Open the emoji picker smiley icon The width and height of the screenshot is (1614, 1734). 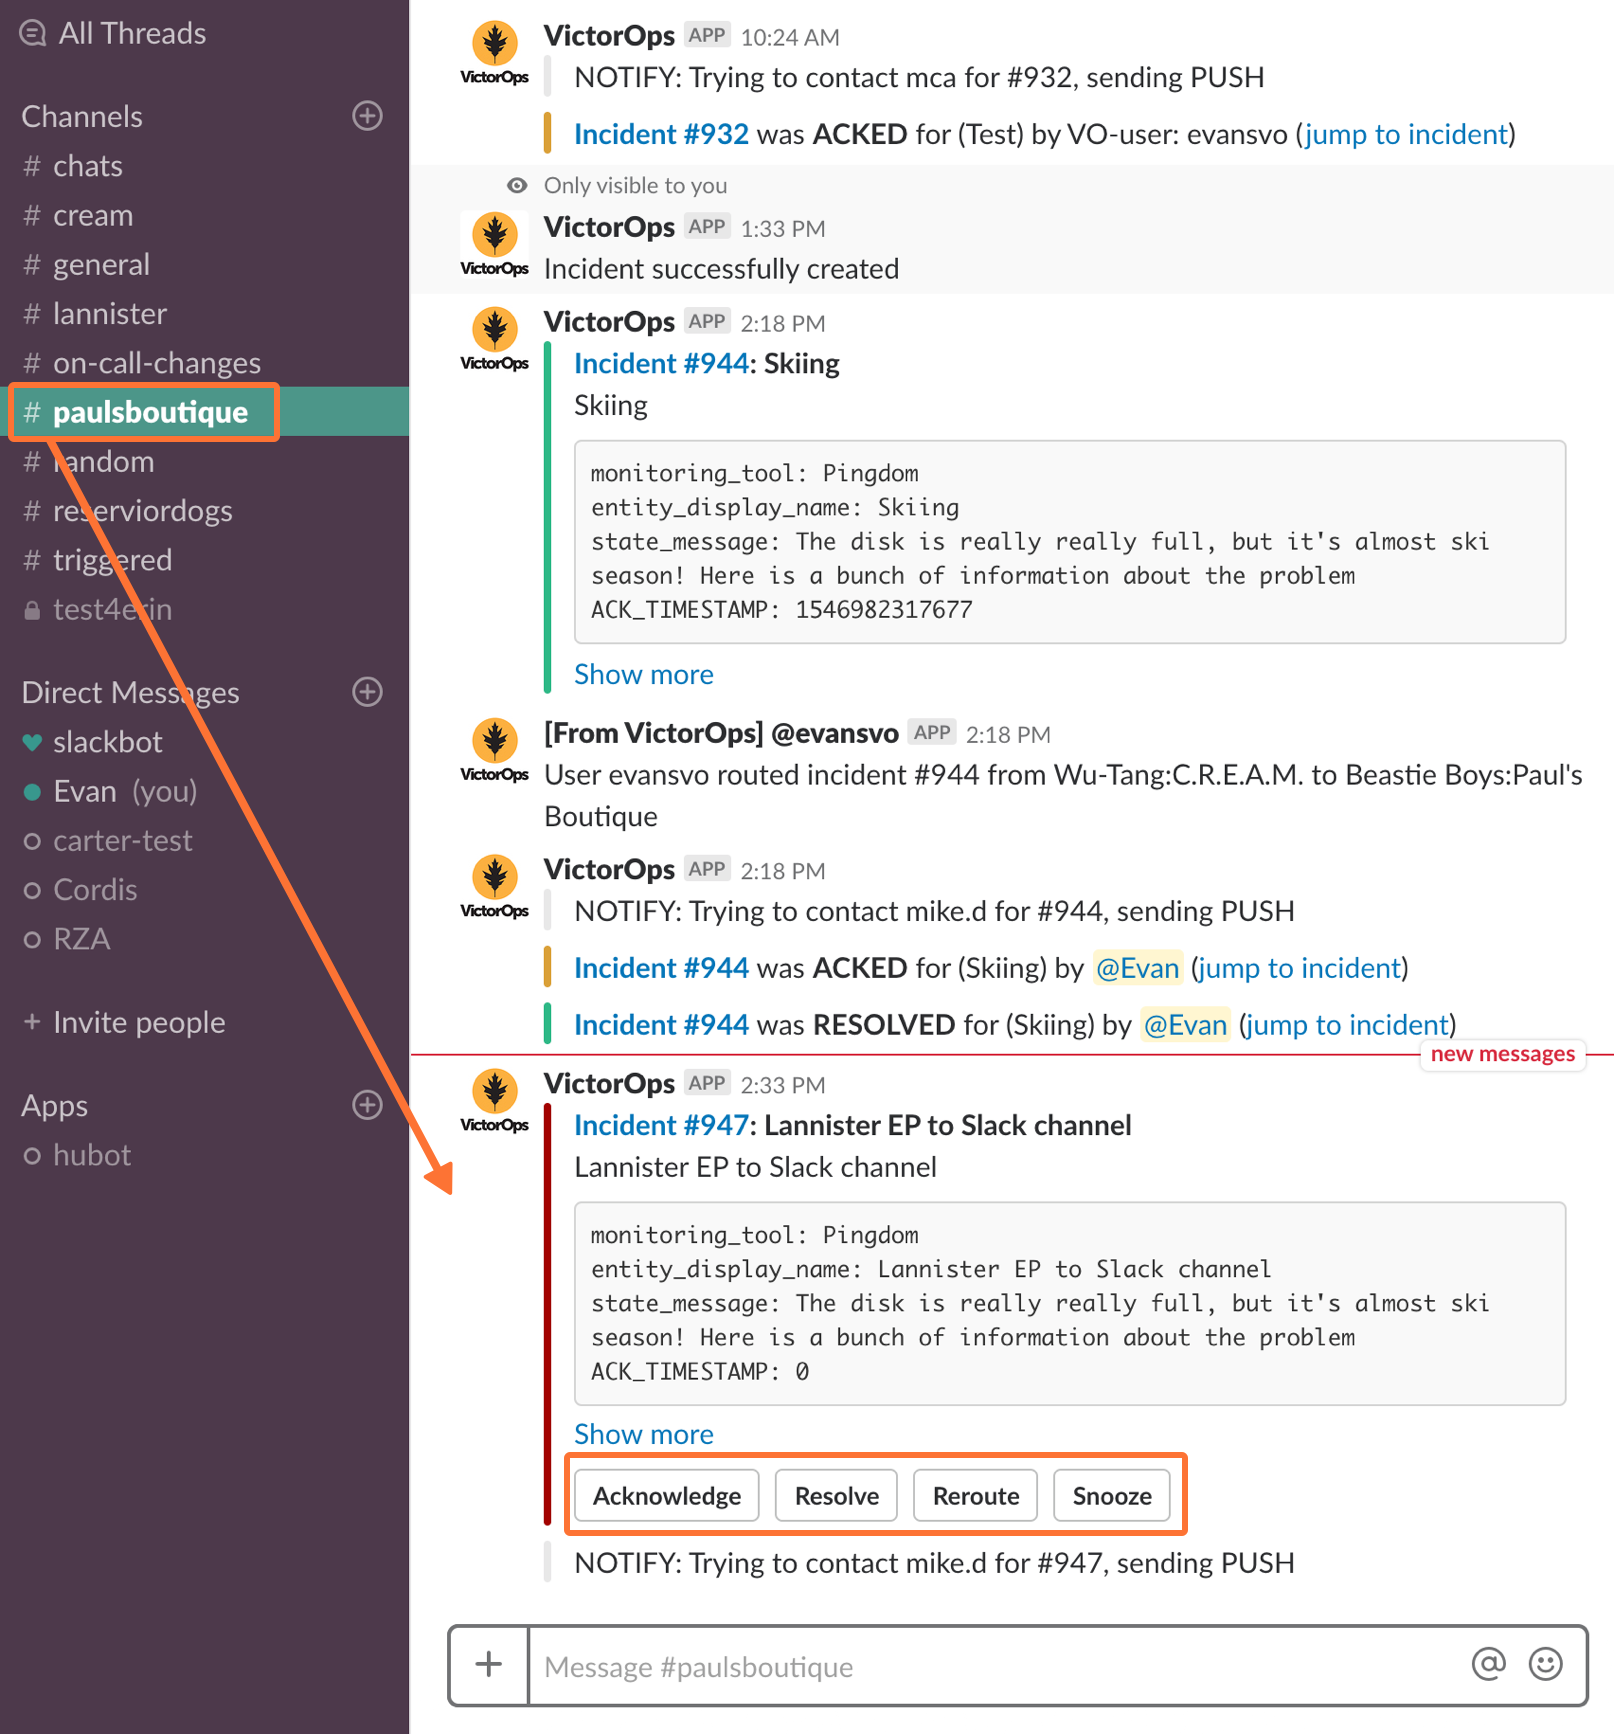[x=1546, y=1665]
